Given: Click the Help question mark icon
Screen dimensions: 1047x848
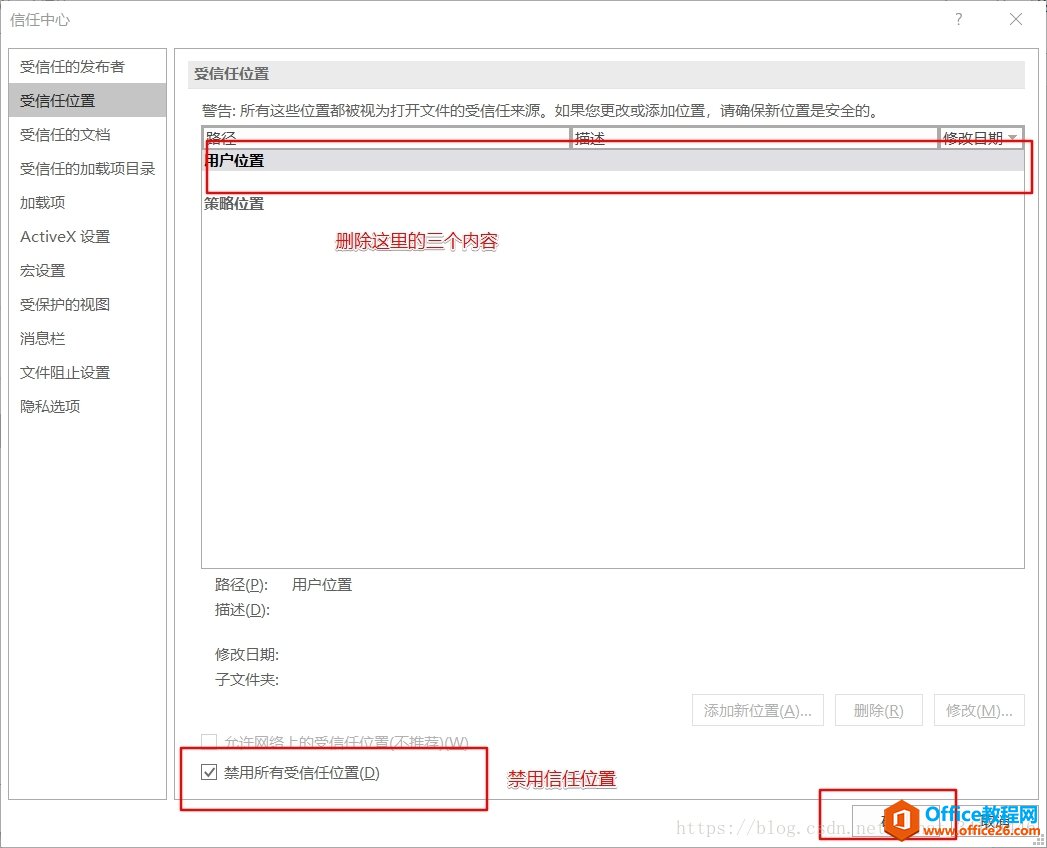Looking at the screenshot, I should [958, 19].
